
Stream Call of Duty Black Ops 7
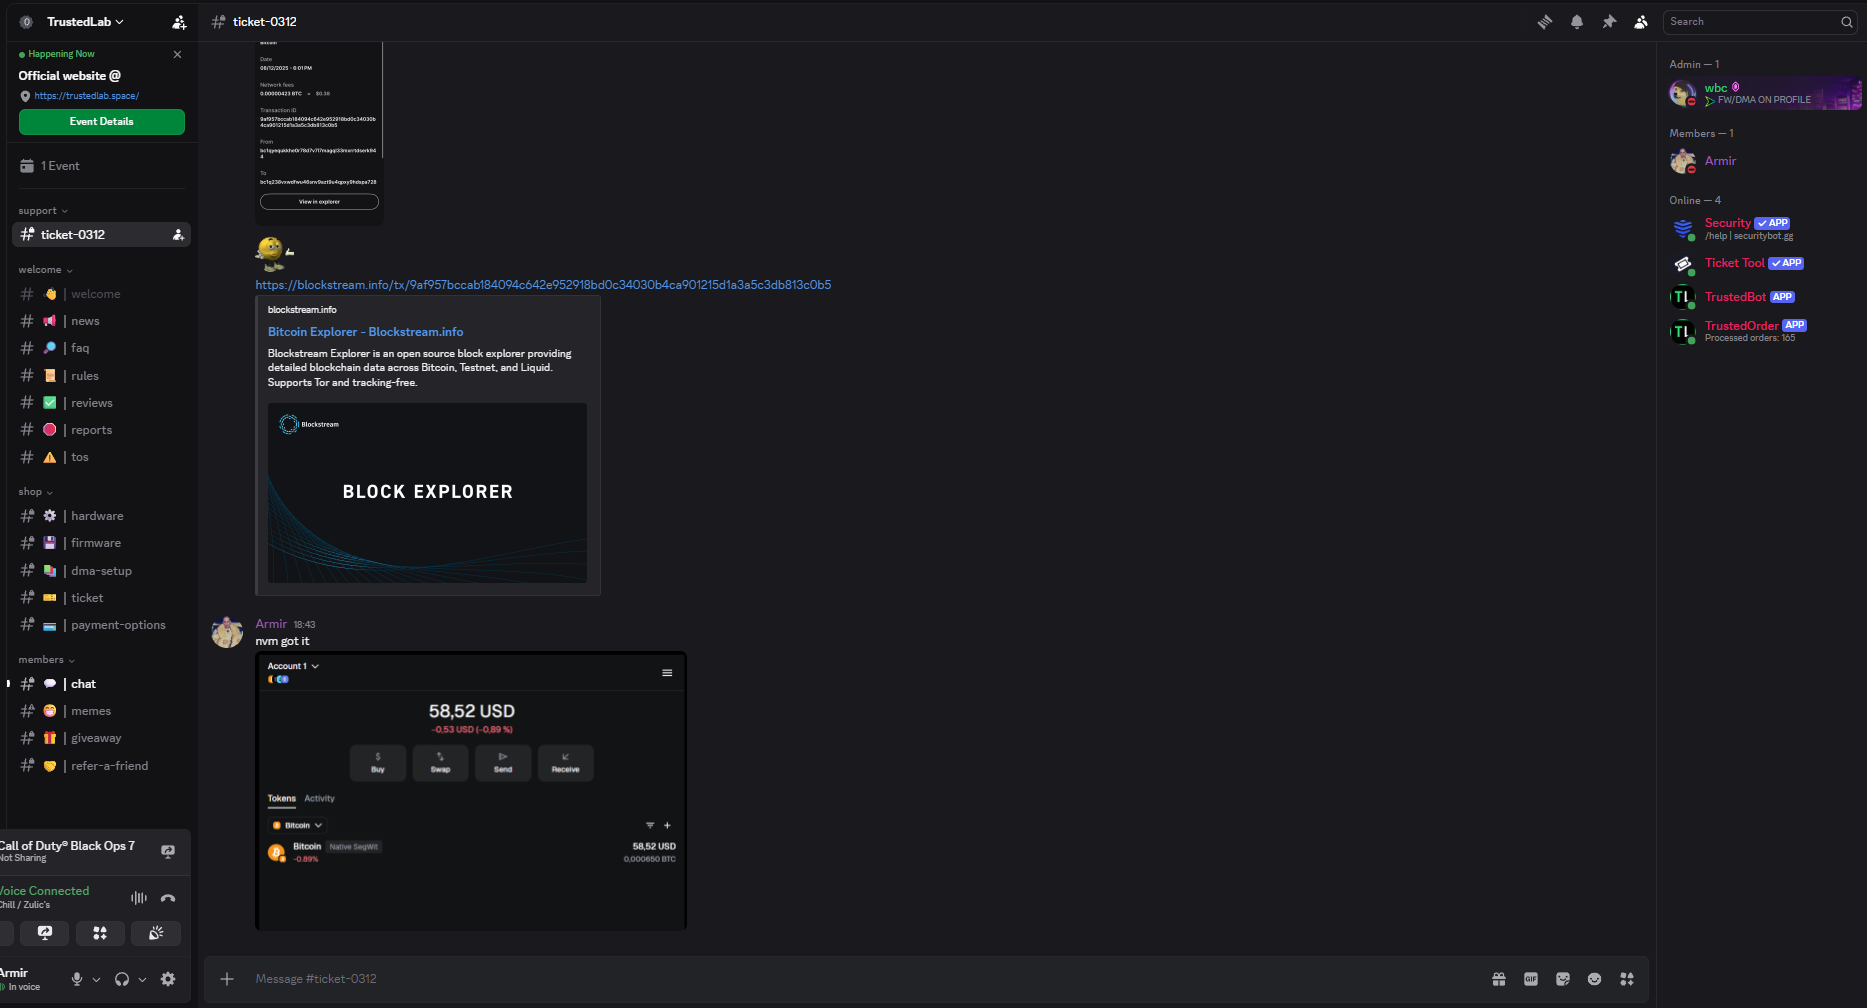168,851
